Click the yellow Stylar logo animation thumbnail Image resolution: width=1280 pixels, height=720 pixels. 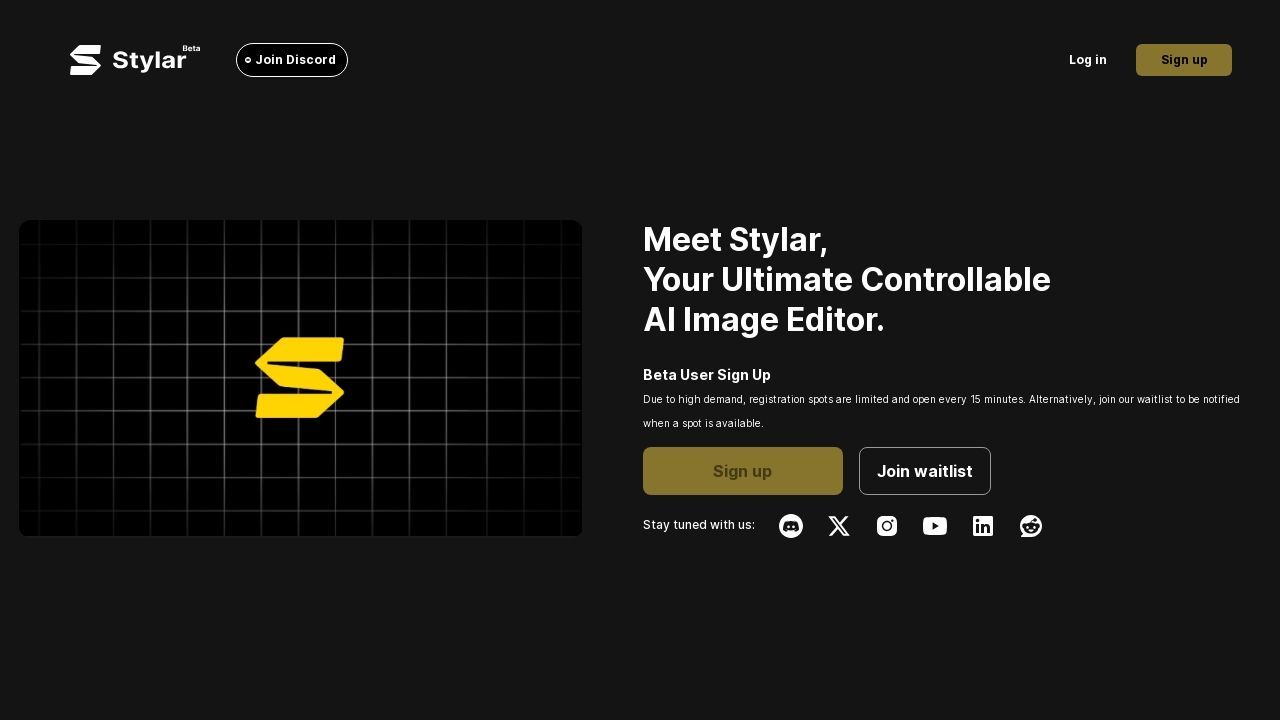[301, 378]
